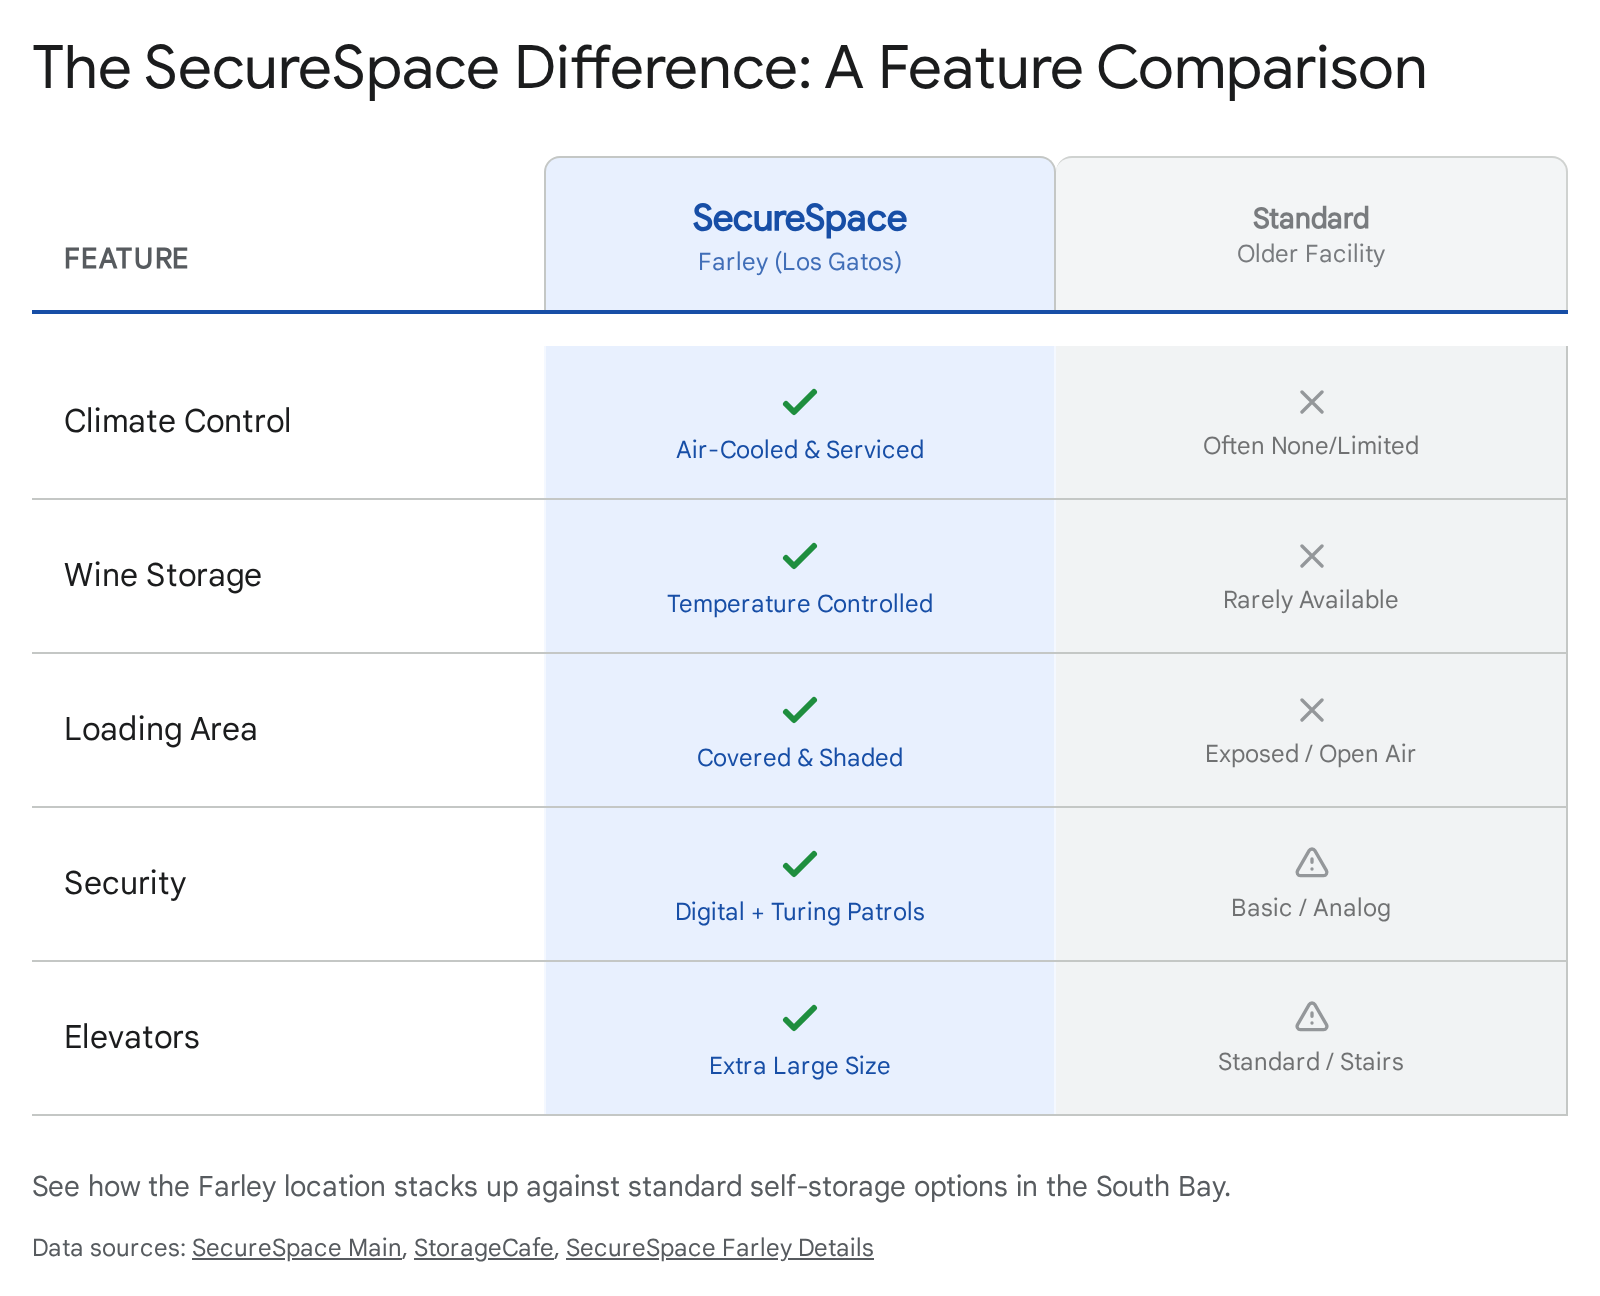Click the Loading Area green checkmark

[799, 710]
